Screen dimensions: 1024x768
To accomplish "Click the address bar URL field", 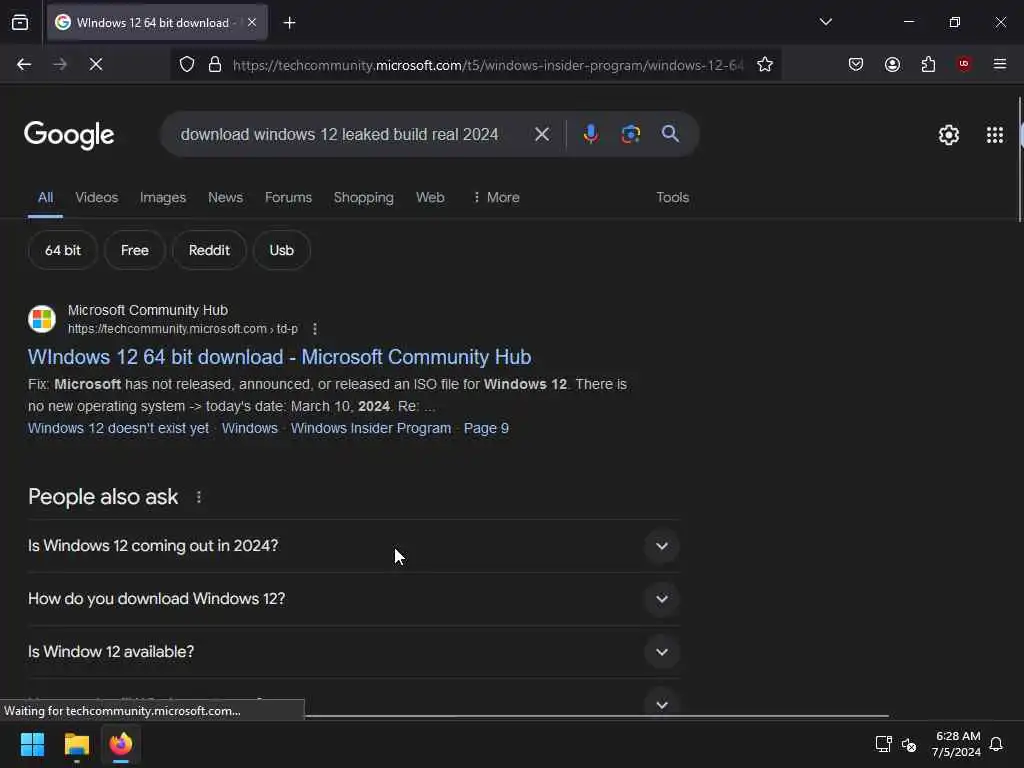I will pos(488,65).
